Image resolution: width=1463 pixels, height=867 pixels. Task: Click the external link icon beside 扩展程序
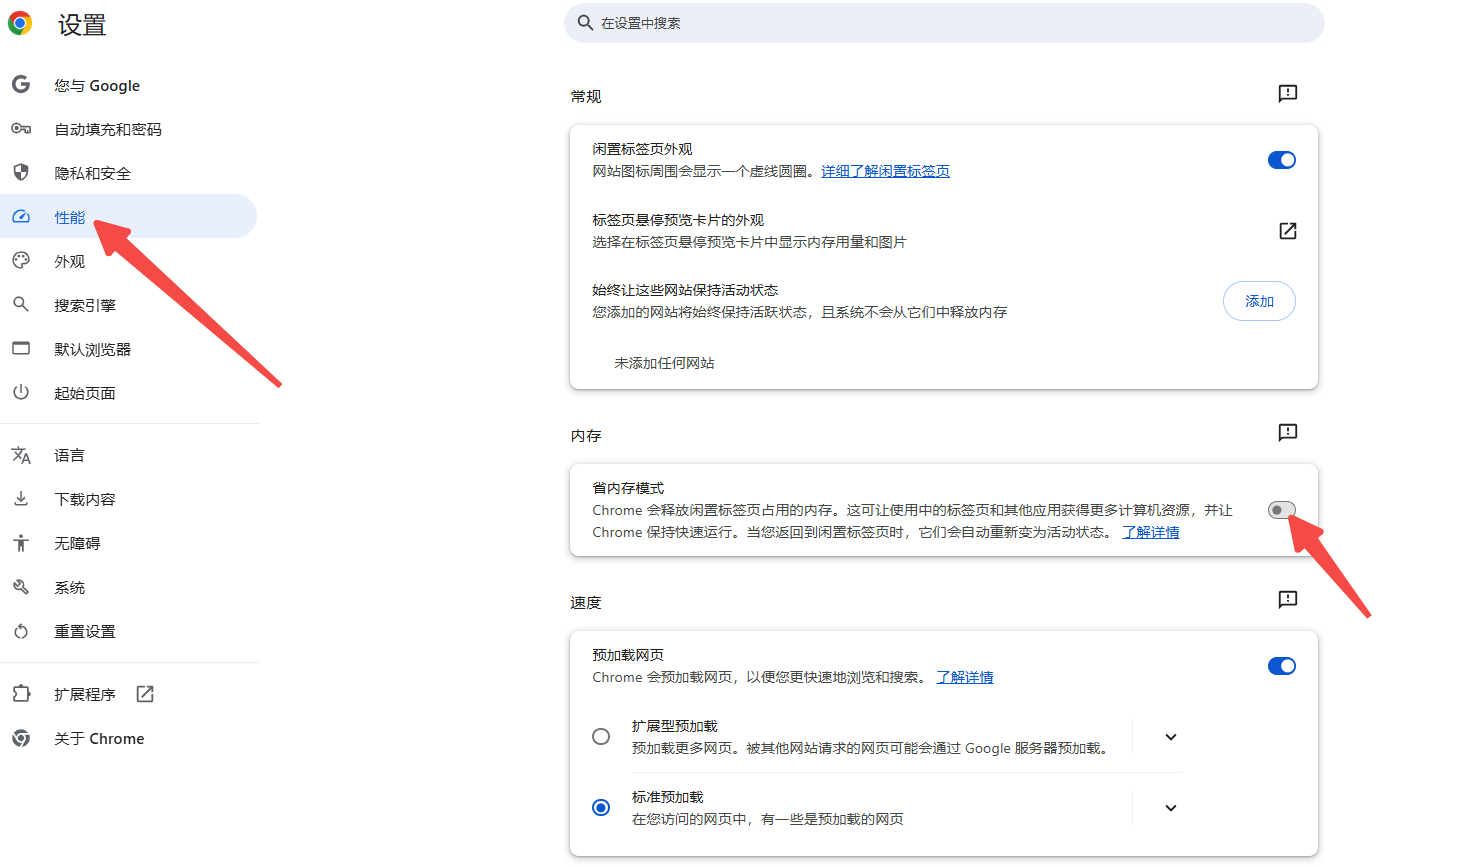[x=145, y=694]
